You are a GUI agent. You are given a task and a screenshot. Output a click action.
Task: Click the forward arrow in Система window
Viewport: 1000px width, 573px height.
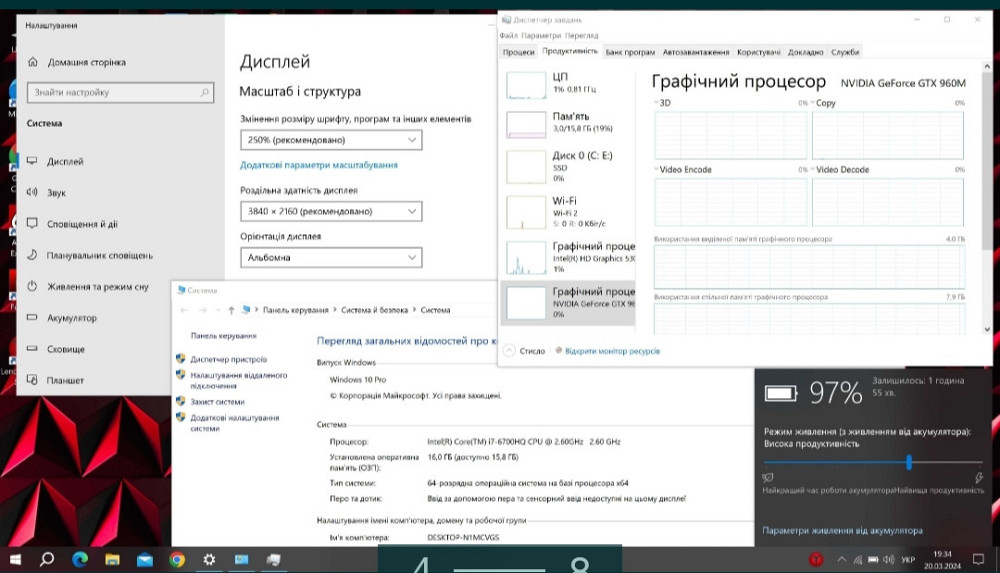pyautogui.click(x=202, y=310)
